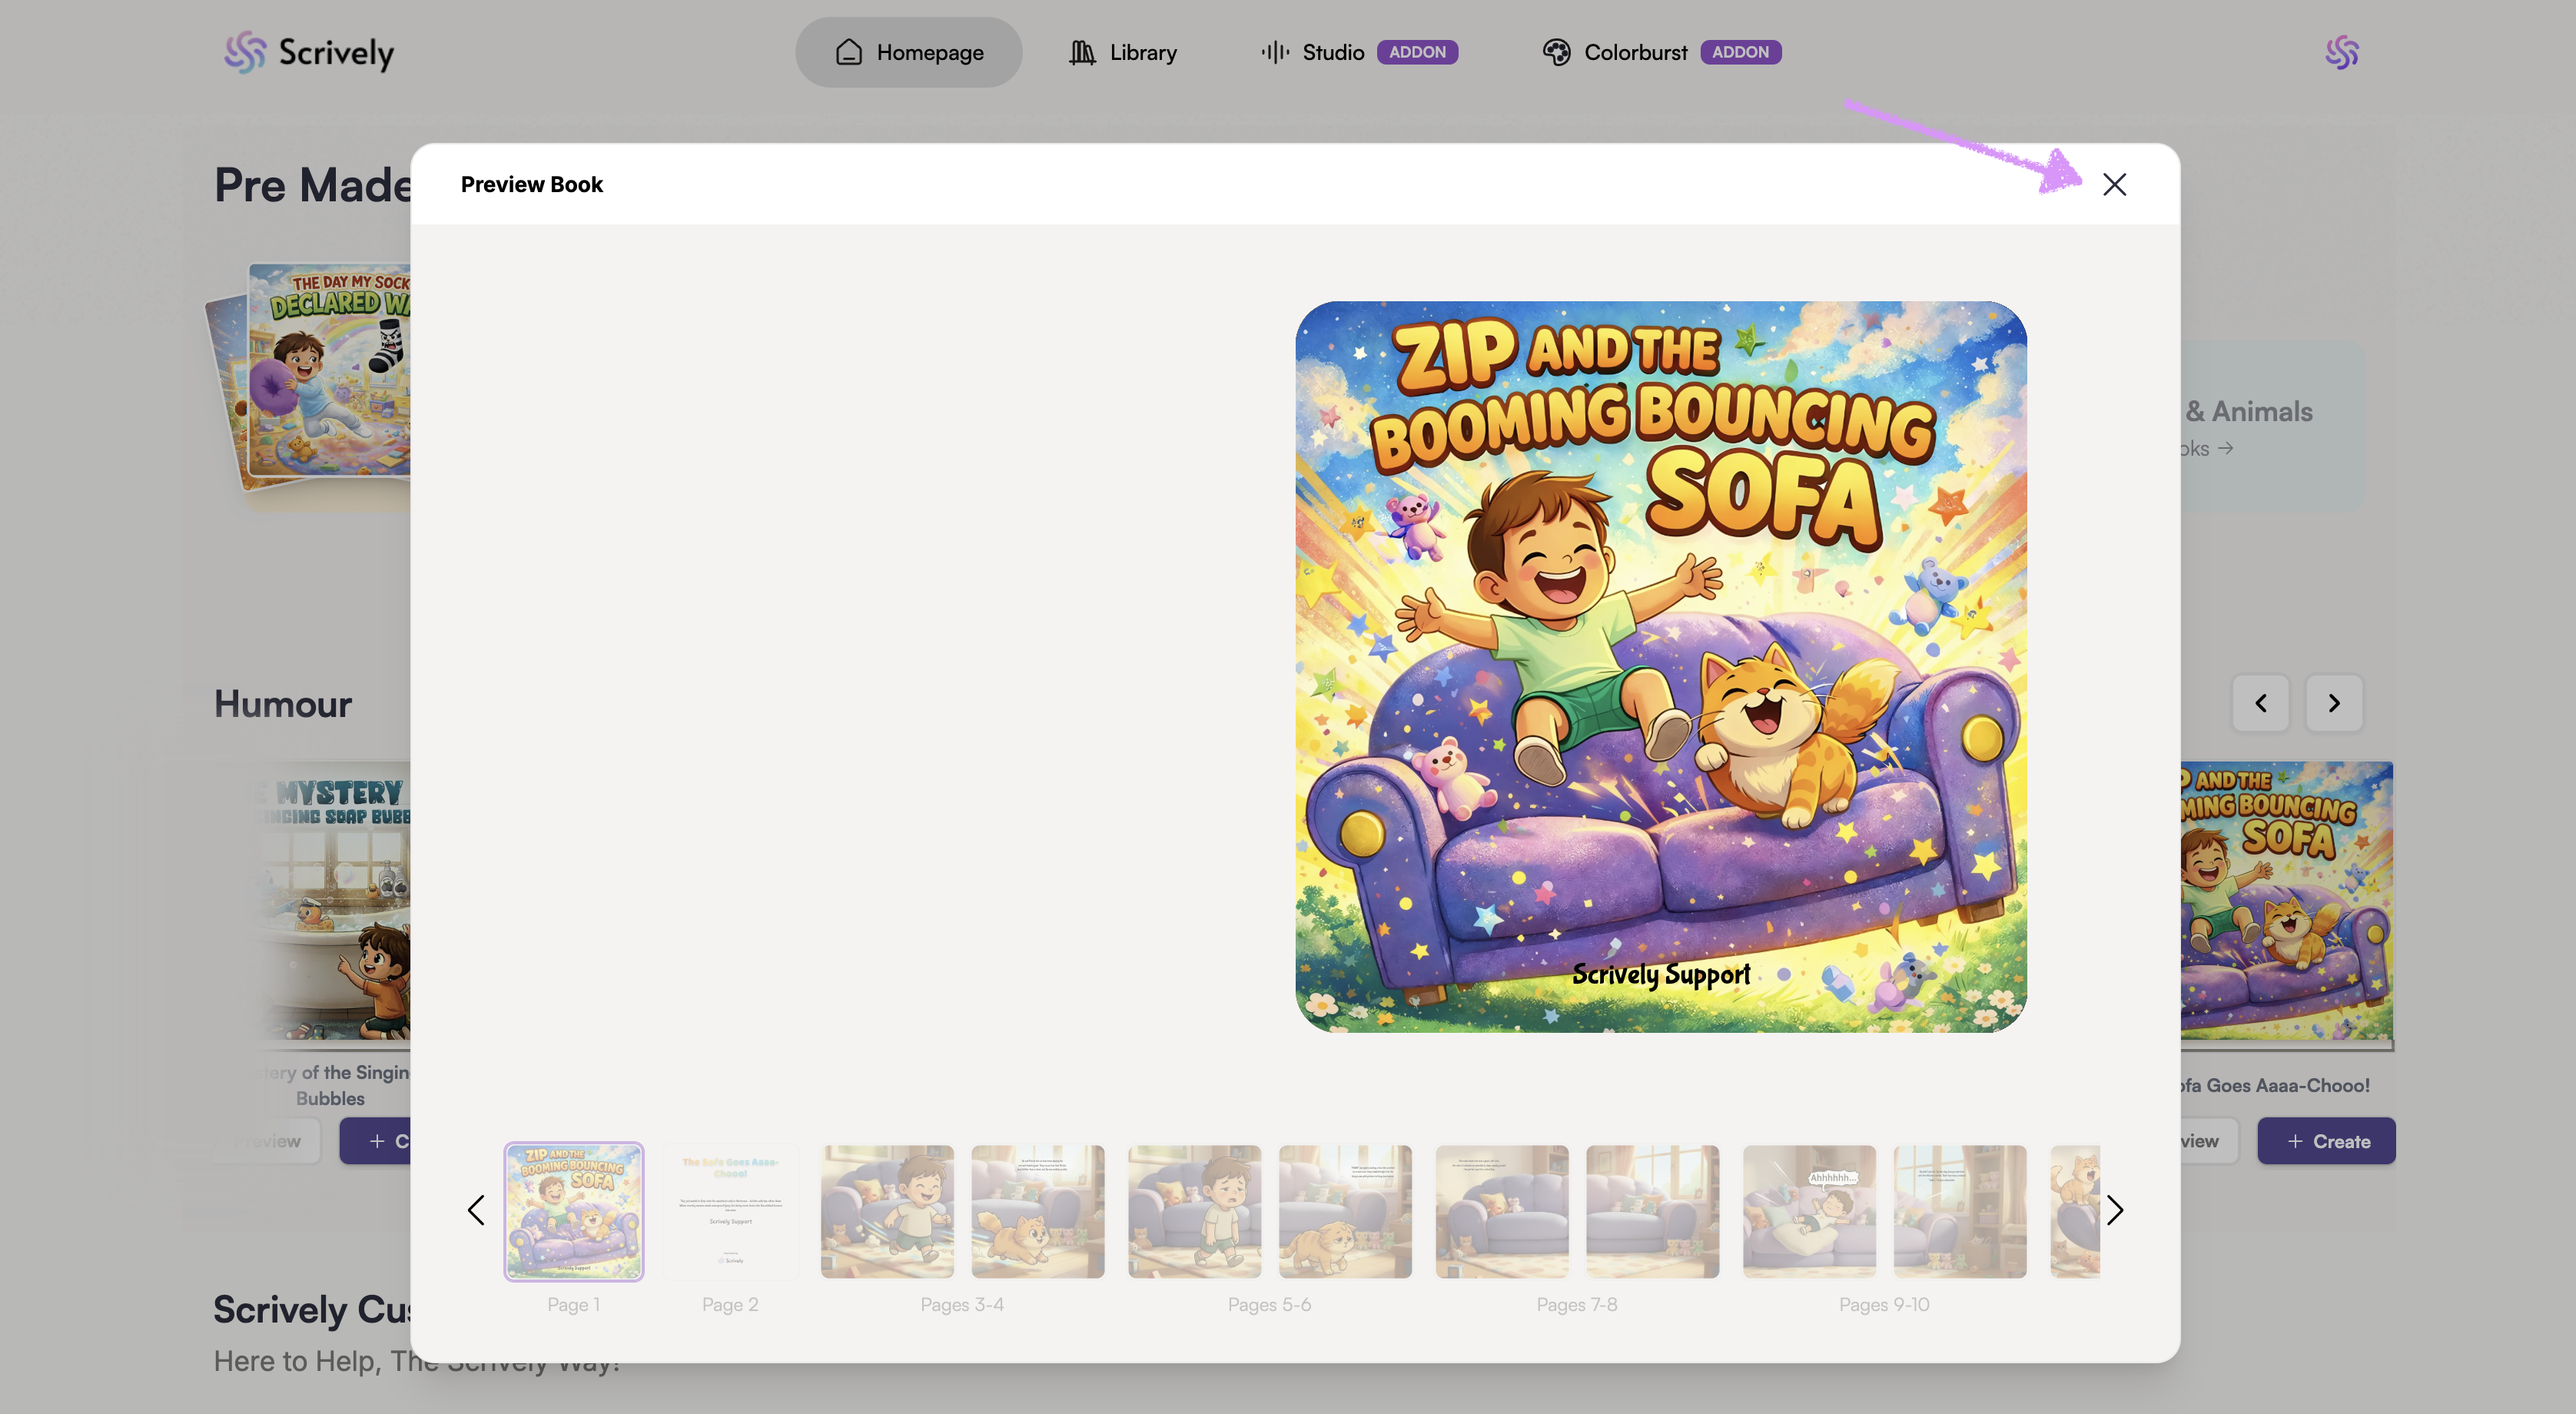Image resolution: width=2576 pixels, height=1414 pixels.
Task: Select the Page 2 title thumbnail
Action: pos(730,1211)
